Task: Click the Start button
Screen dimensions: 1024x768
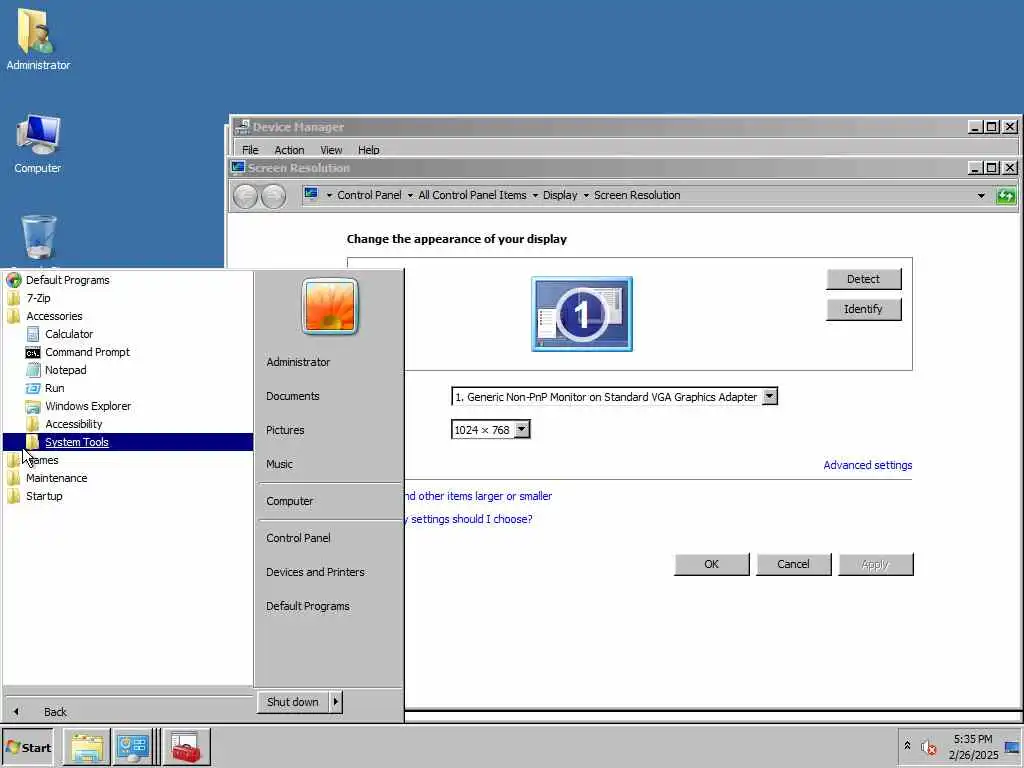Action: pos(28,747)
